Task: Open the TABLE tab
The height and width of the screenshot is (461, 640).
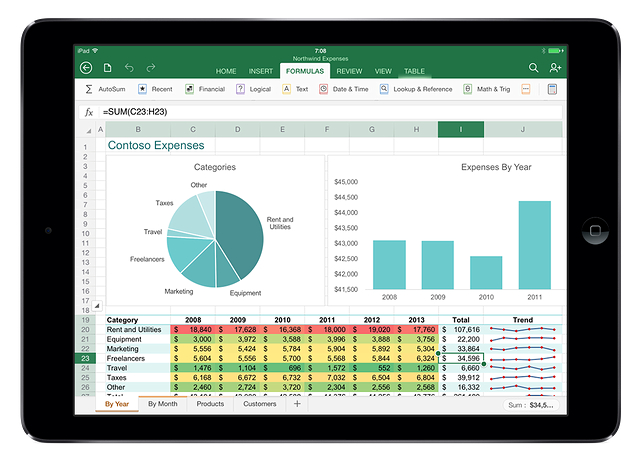Action: [414, 71]
